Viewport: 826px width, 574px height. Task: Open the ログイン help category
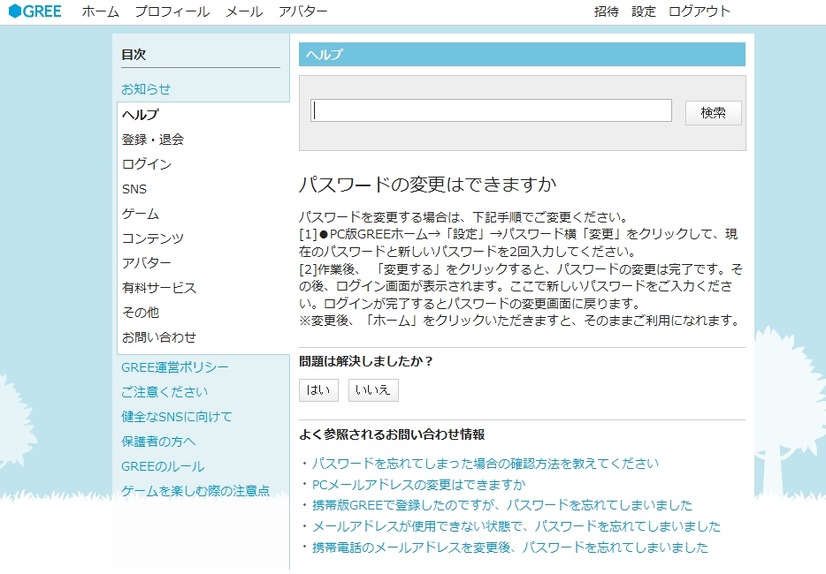tap(146, 164)
